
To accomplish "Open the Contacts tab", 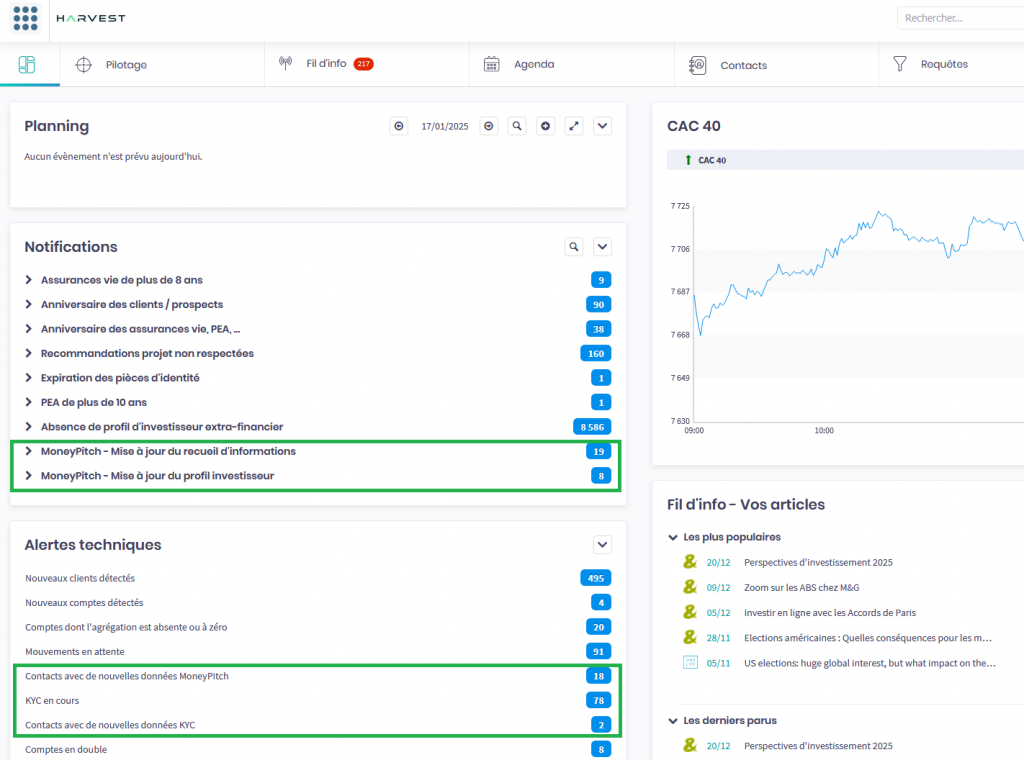I will [743, 66].
